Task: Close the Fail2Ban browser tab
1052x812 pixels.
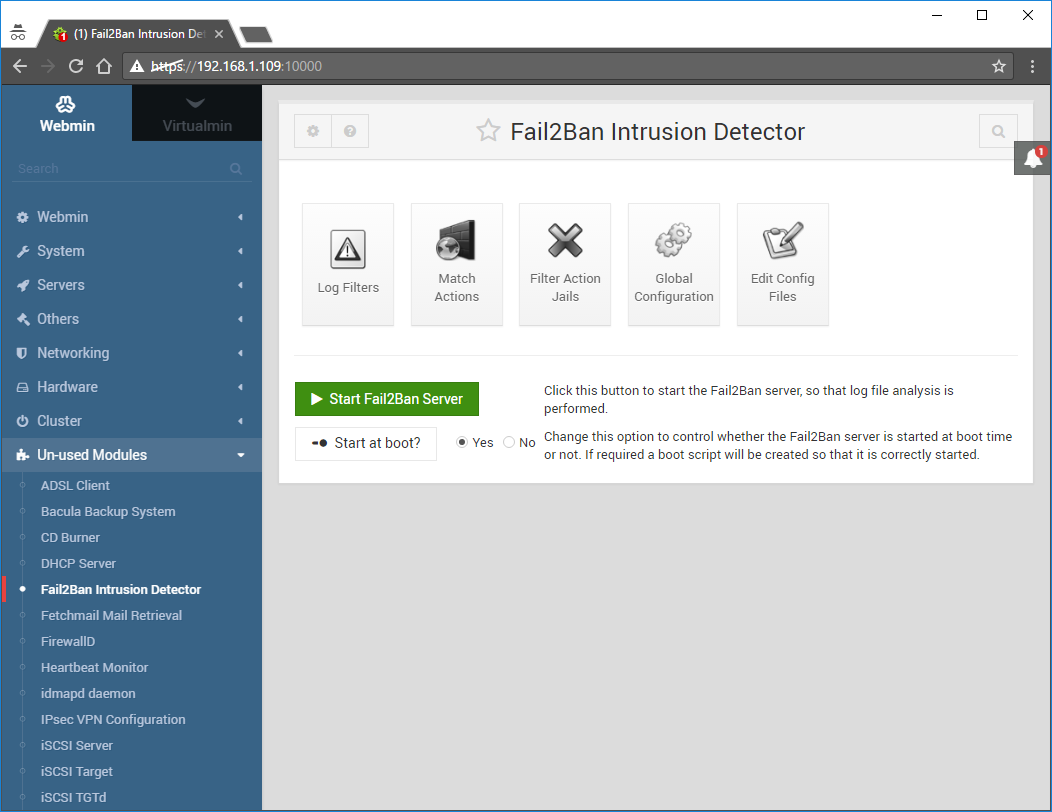Action: click(x=219, y=34)
